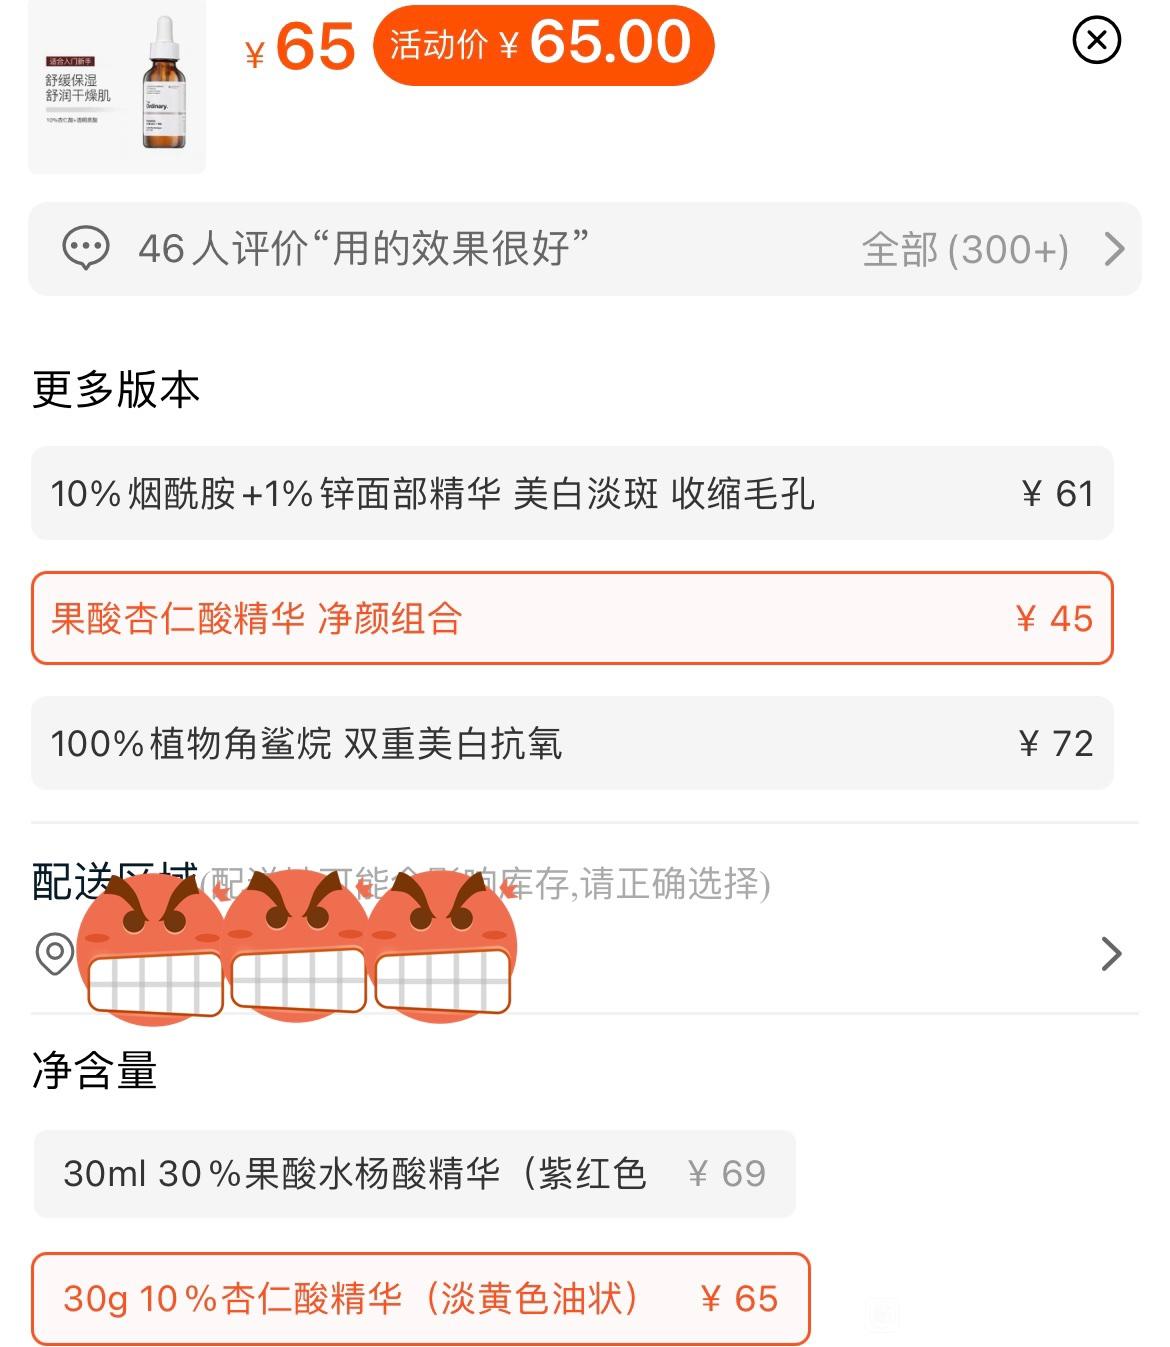Tap the first angry emoji sticker
Image resolution: width=1170 pixels, height=1347 pixels.
tap(152, 947)
